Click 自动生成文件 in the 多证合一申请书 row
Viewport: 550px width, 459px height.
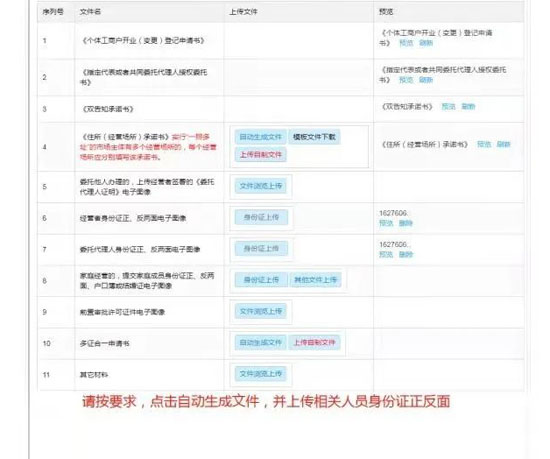point(261,343)
